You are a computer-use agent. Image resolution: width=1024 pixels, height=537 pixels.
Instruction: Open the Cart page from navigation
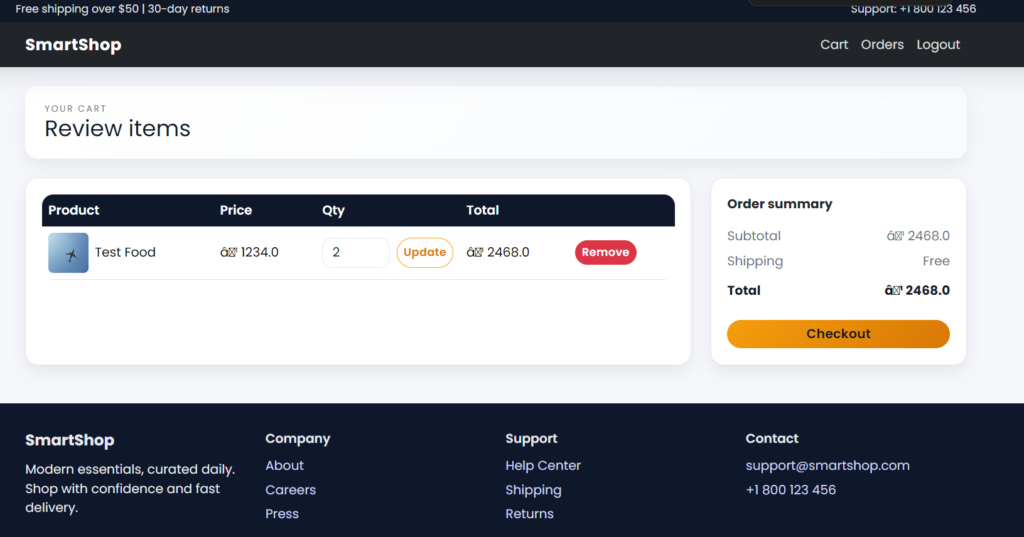[834, 44]
